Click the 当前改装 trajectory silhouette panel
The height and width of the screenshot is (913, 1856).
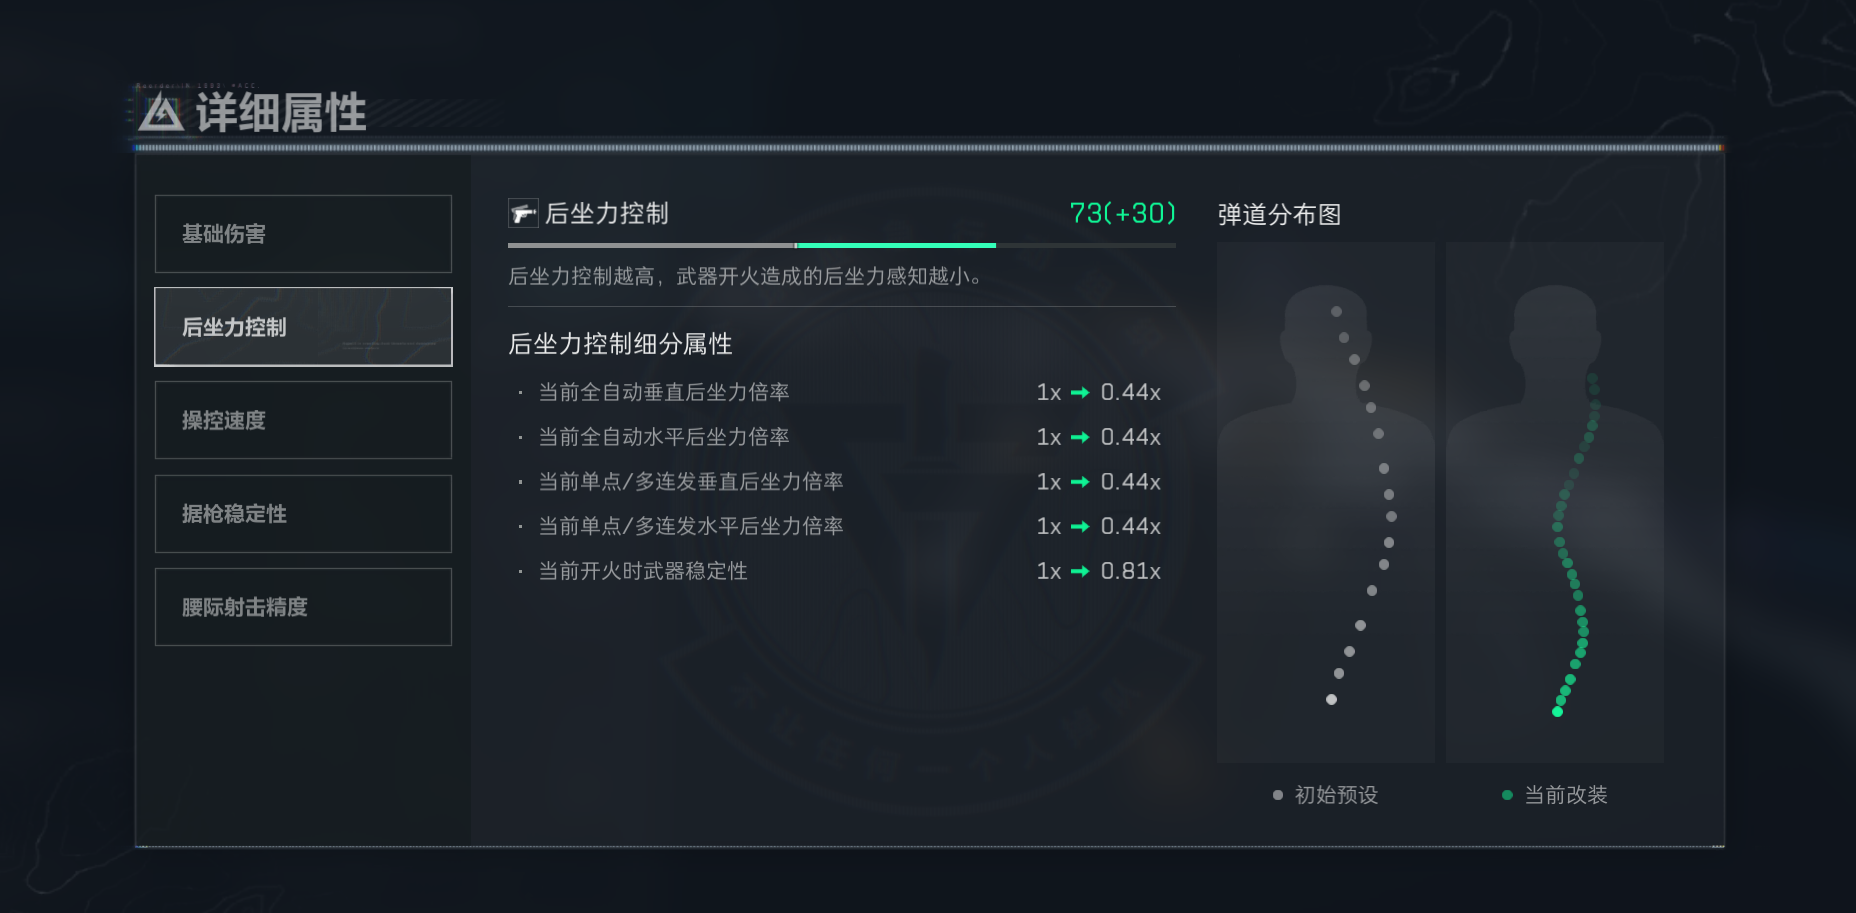coord(1554,502)
